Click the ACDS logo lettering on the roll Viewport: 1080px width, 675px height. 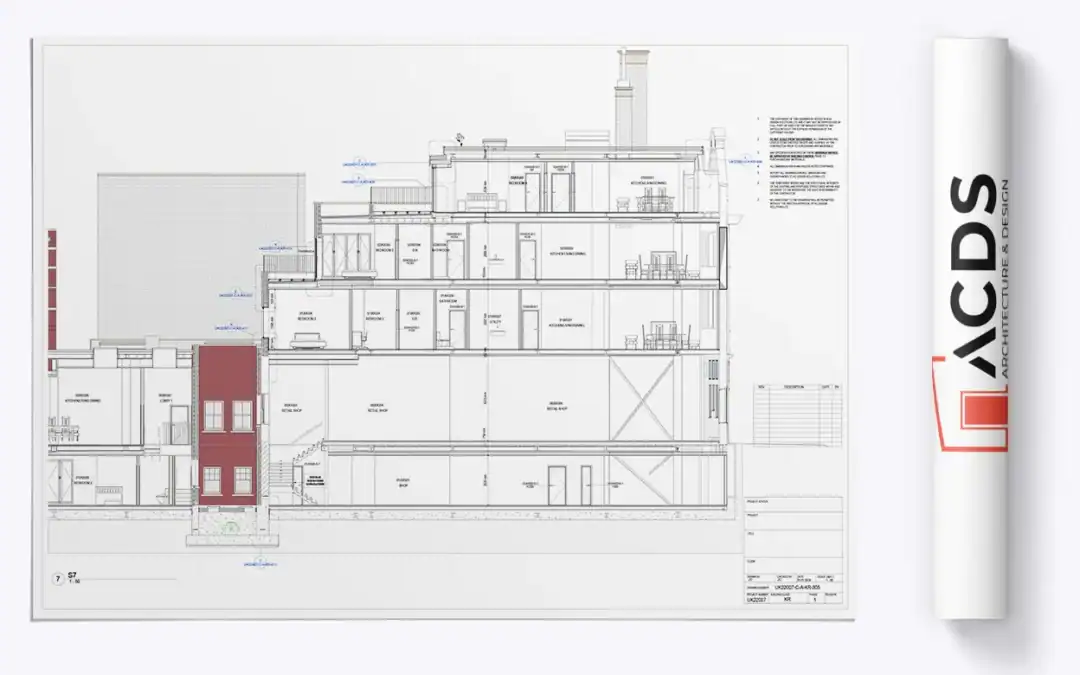[966, 278]
